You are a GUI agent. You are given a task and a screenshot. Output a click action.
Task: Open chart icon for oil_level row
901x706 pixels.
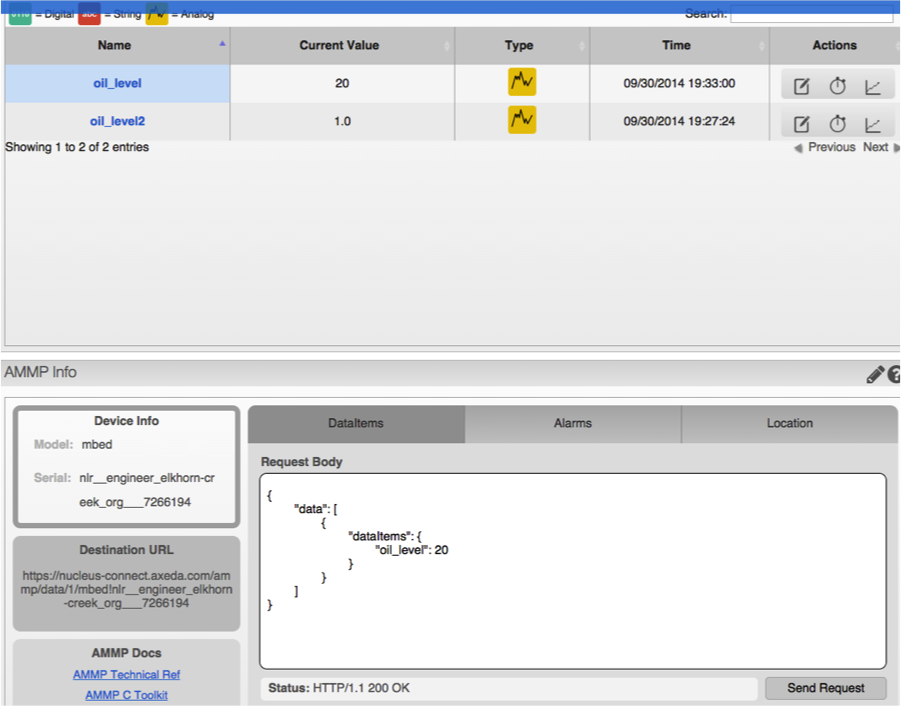point(872,87)
